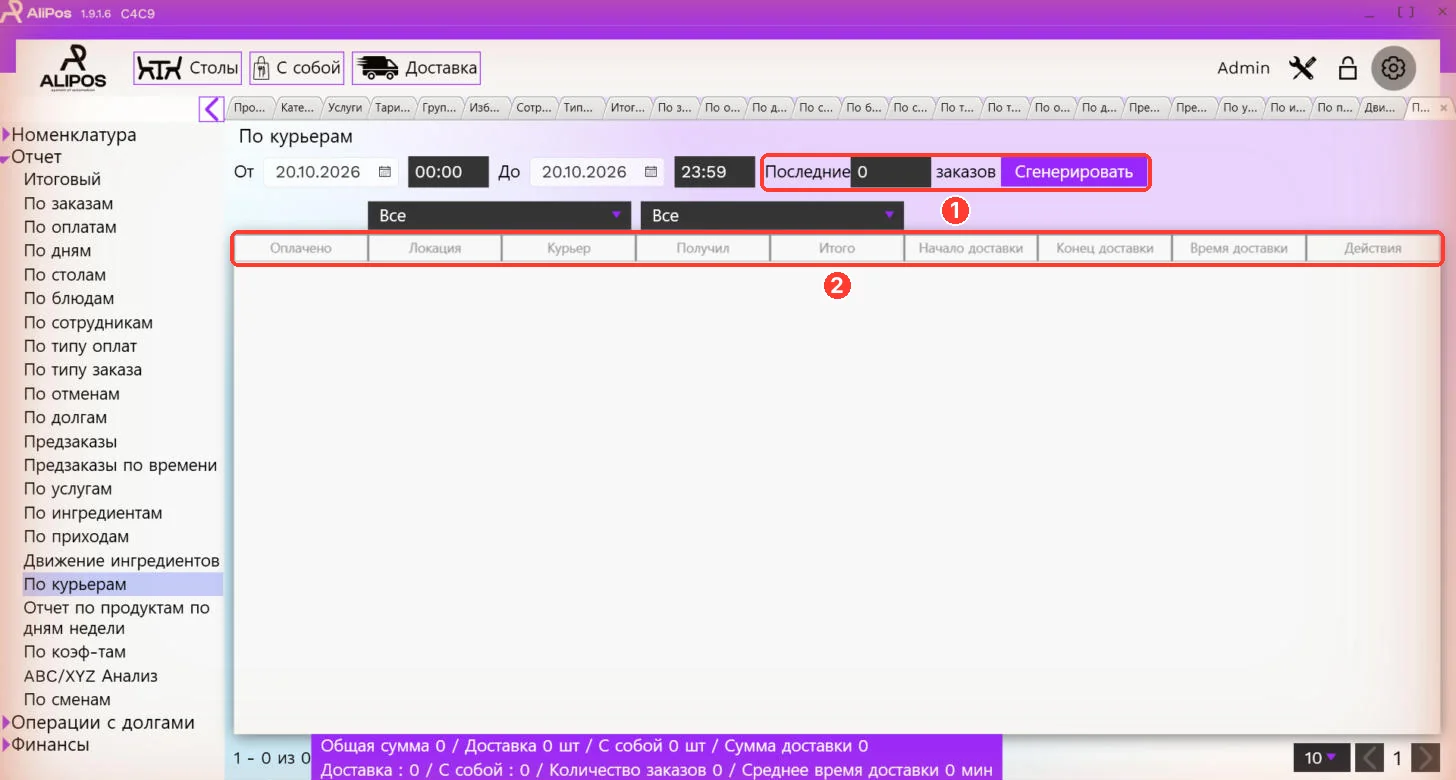Expand the Финансы tree section

click(x=6, y=745)
